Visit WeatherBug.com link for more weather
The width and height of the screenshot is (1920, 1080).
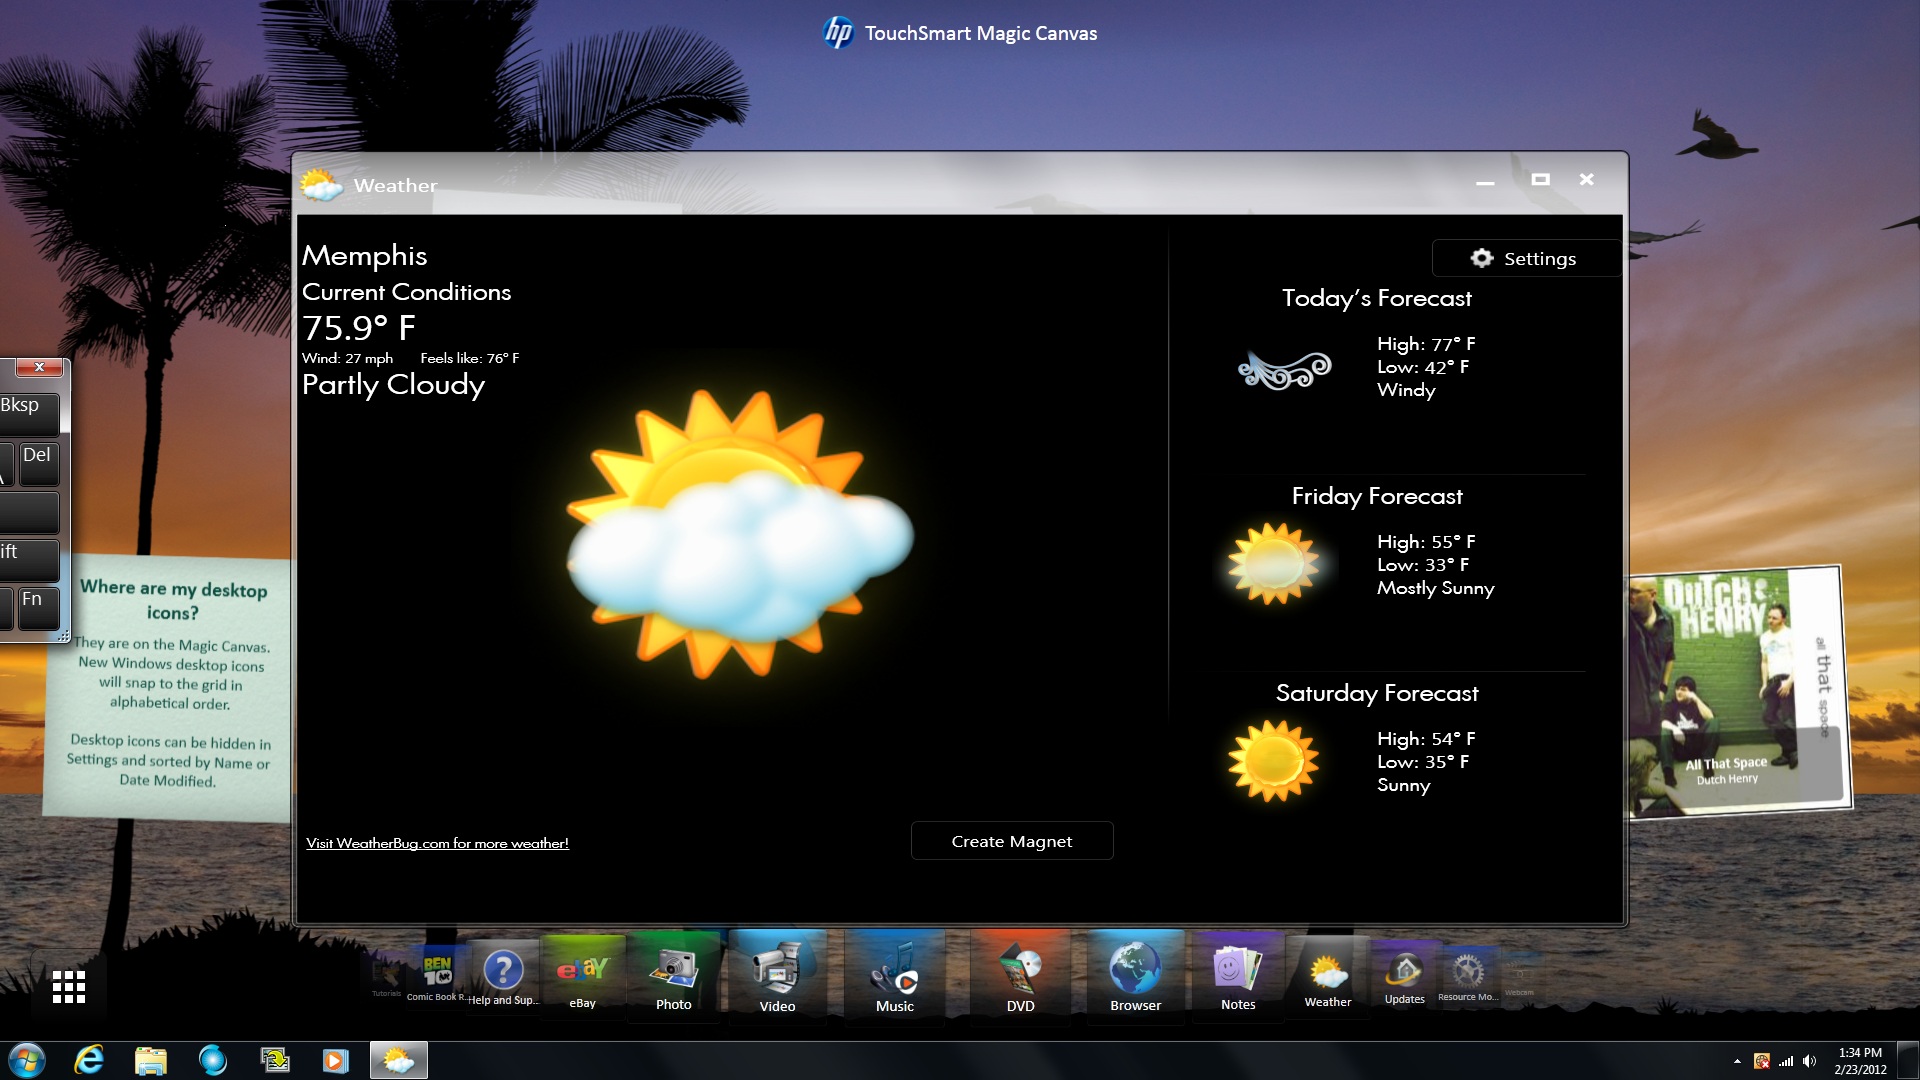pos(437,843)
